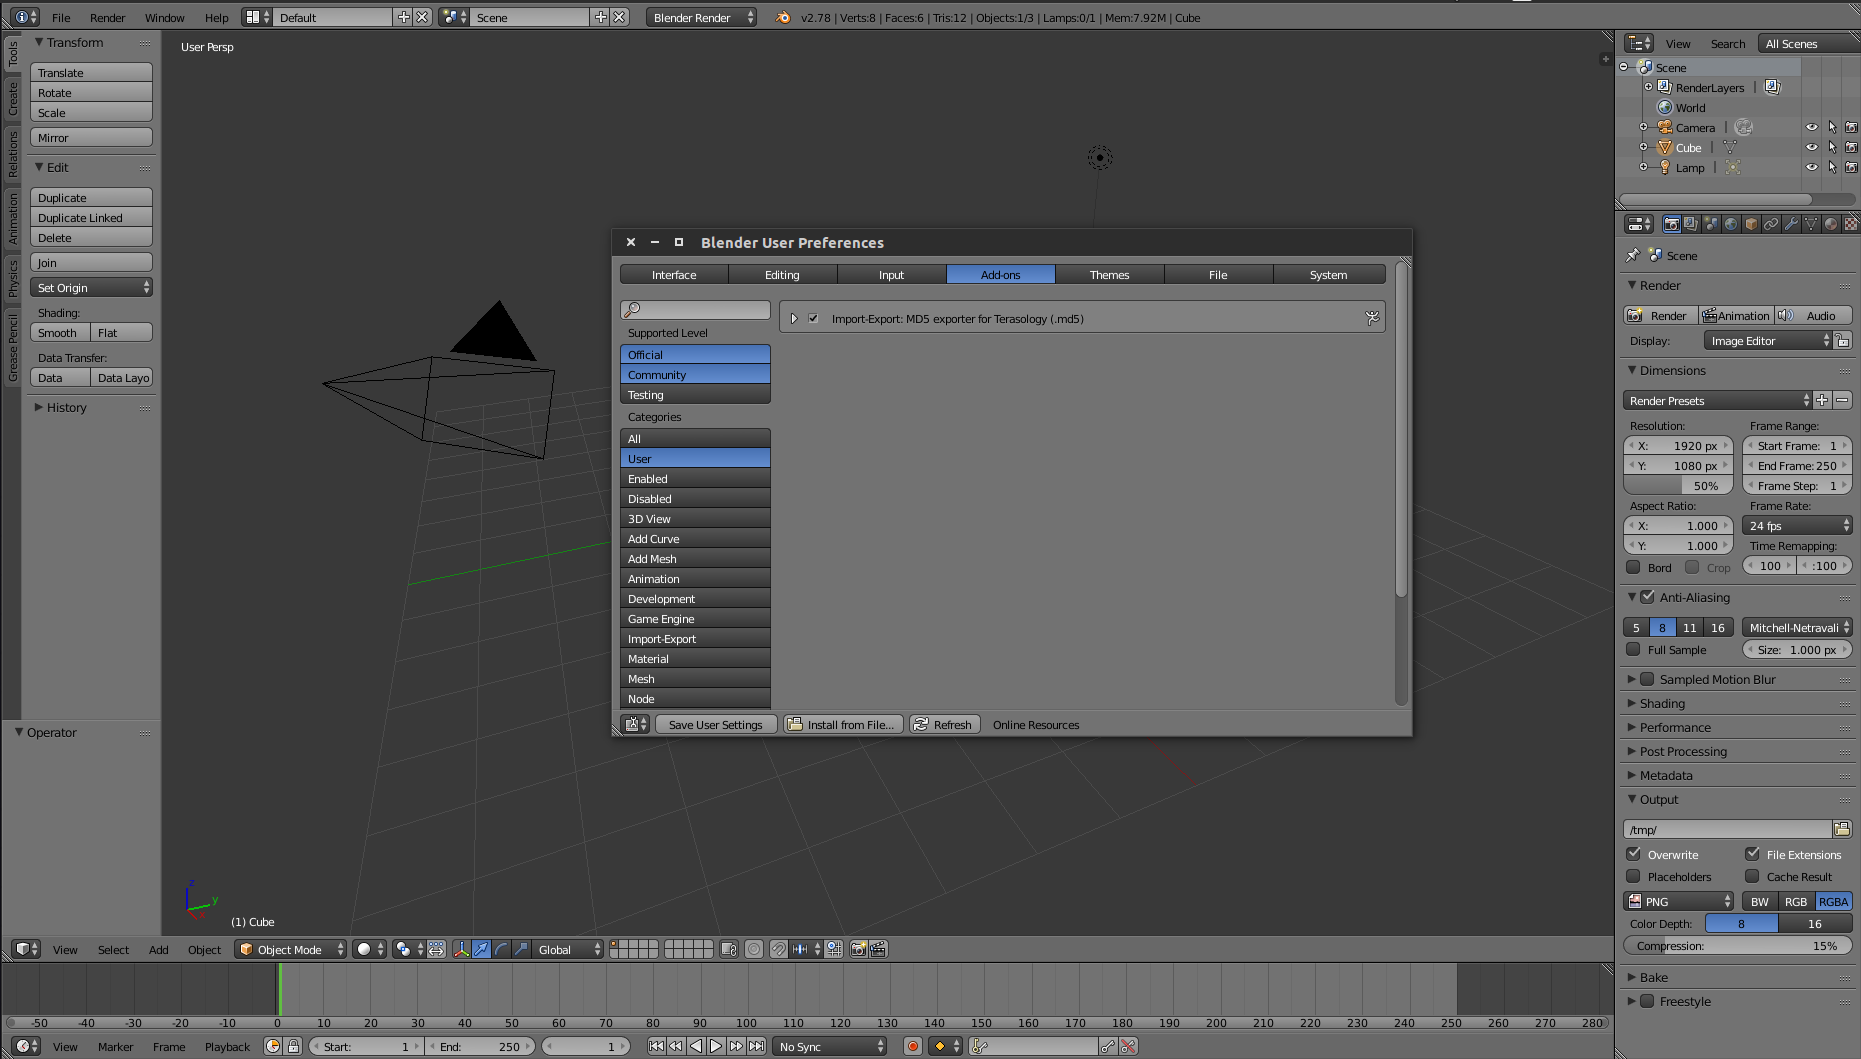Expand the Performance panel
1861x1059 pixels.
pos(1674,727)
